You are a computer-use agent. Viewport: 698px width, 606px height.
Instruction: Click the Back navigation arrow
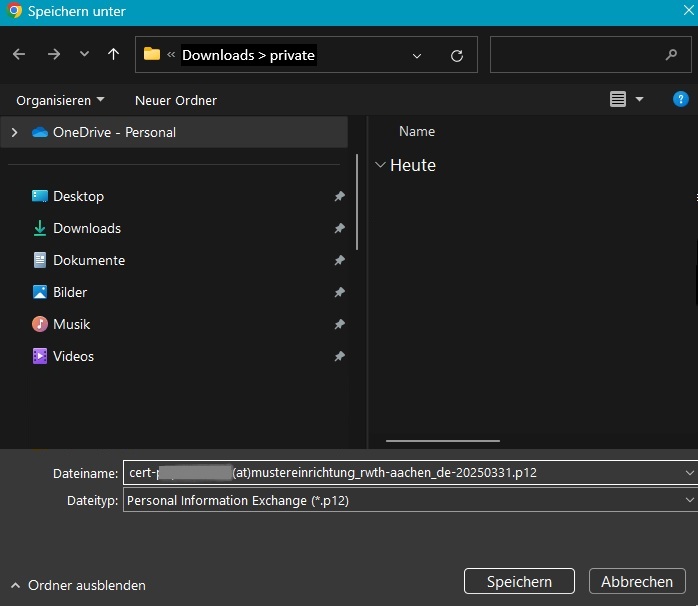(x=19, y=55)
